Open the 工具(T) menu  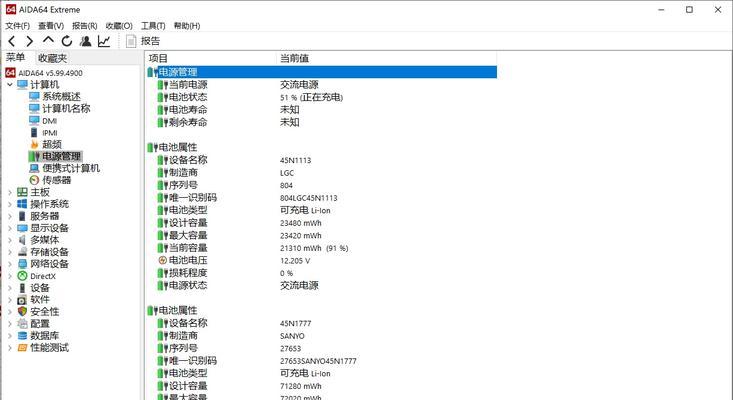[x=153, y=26]
